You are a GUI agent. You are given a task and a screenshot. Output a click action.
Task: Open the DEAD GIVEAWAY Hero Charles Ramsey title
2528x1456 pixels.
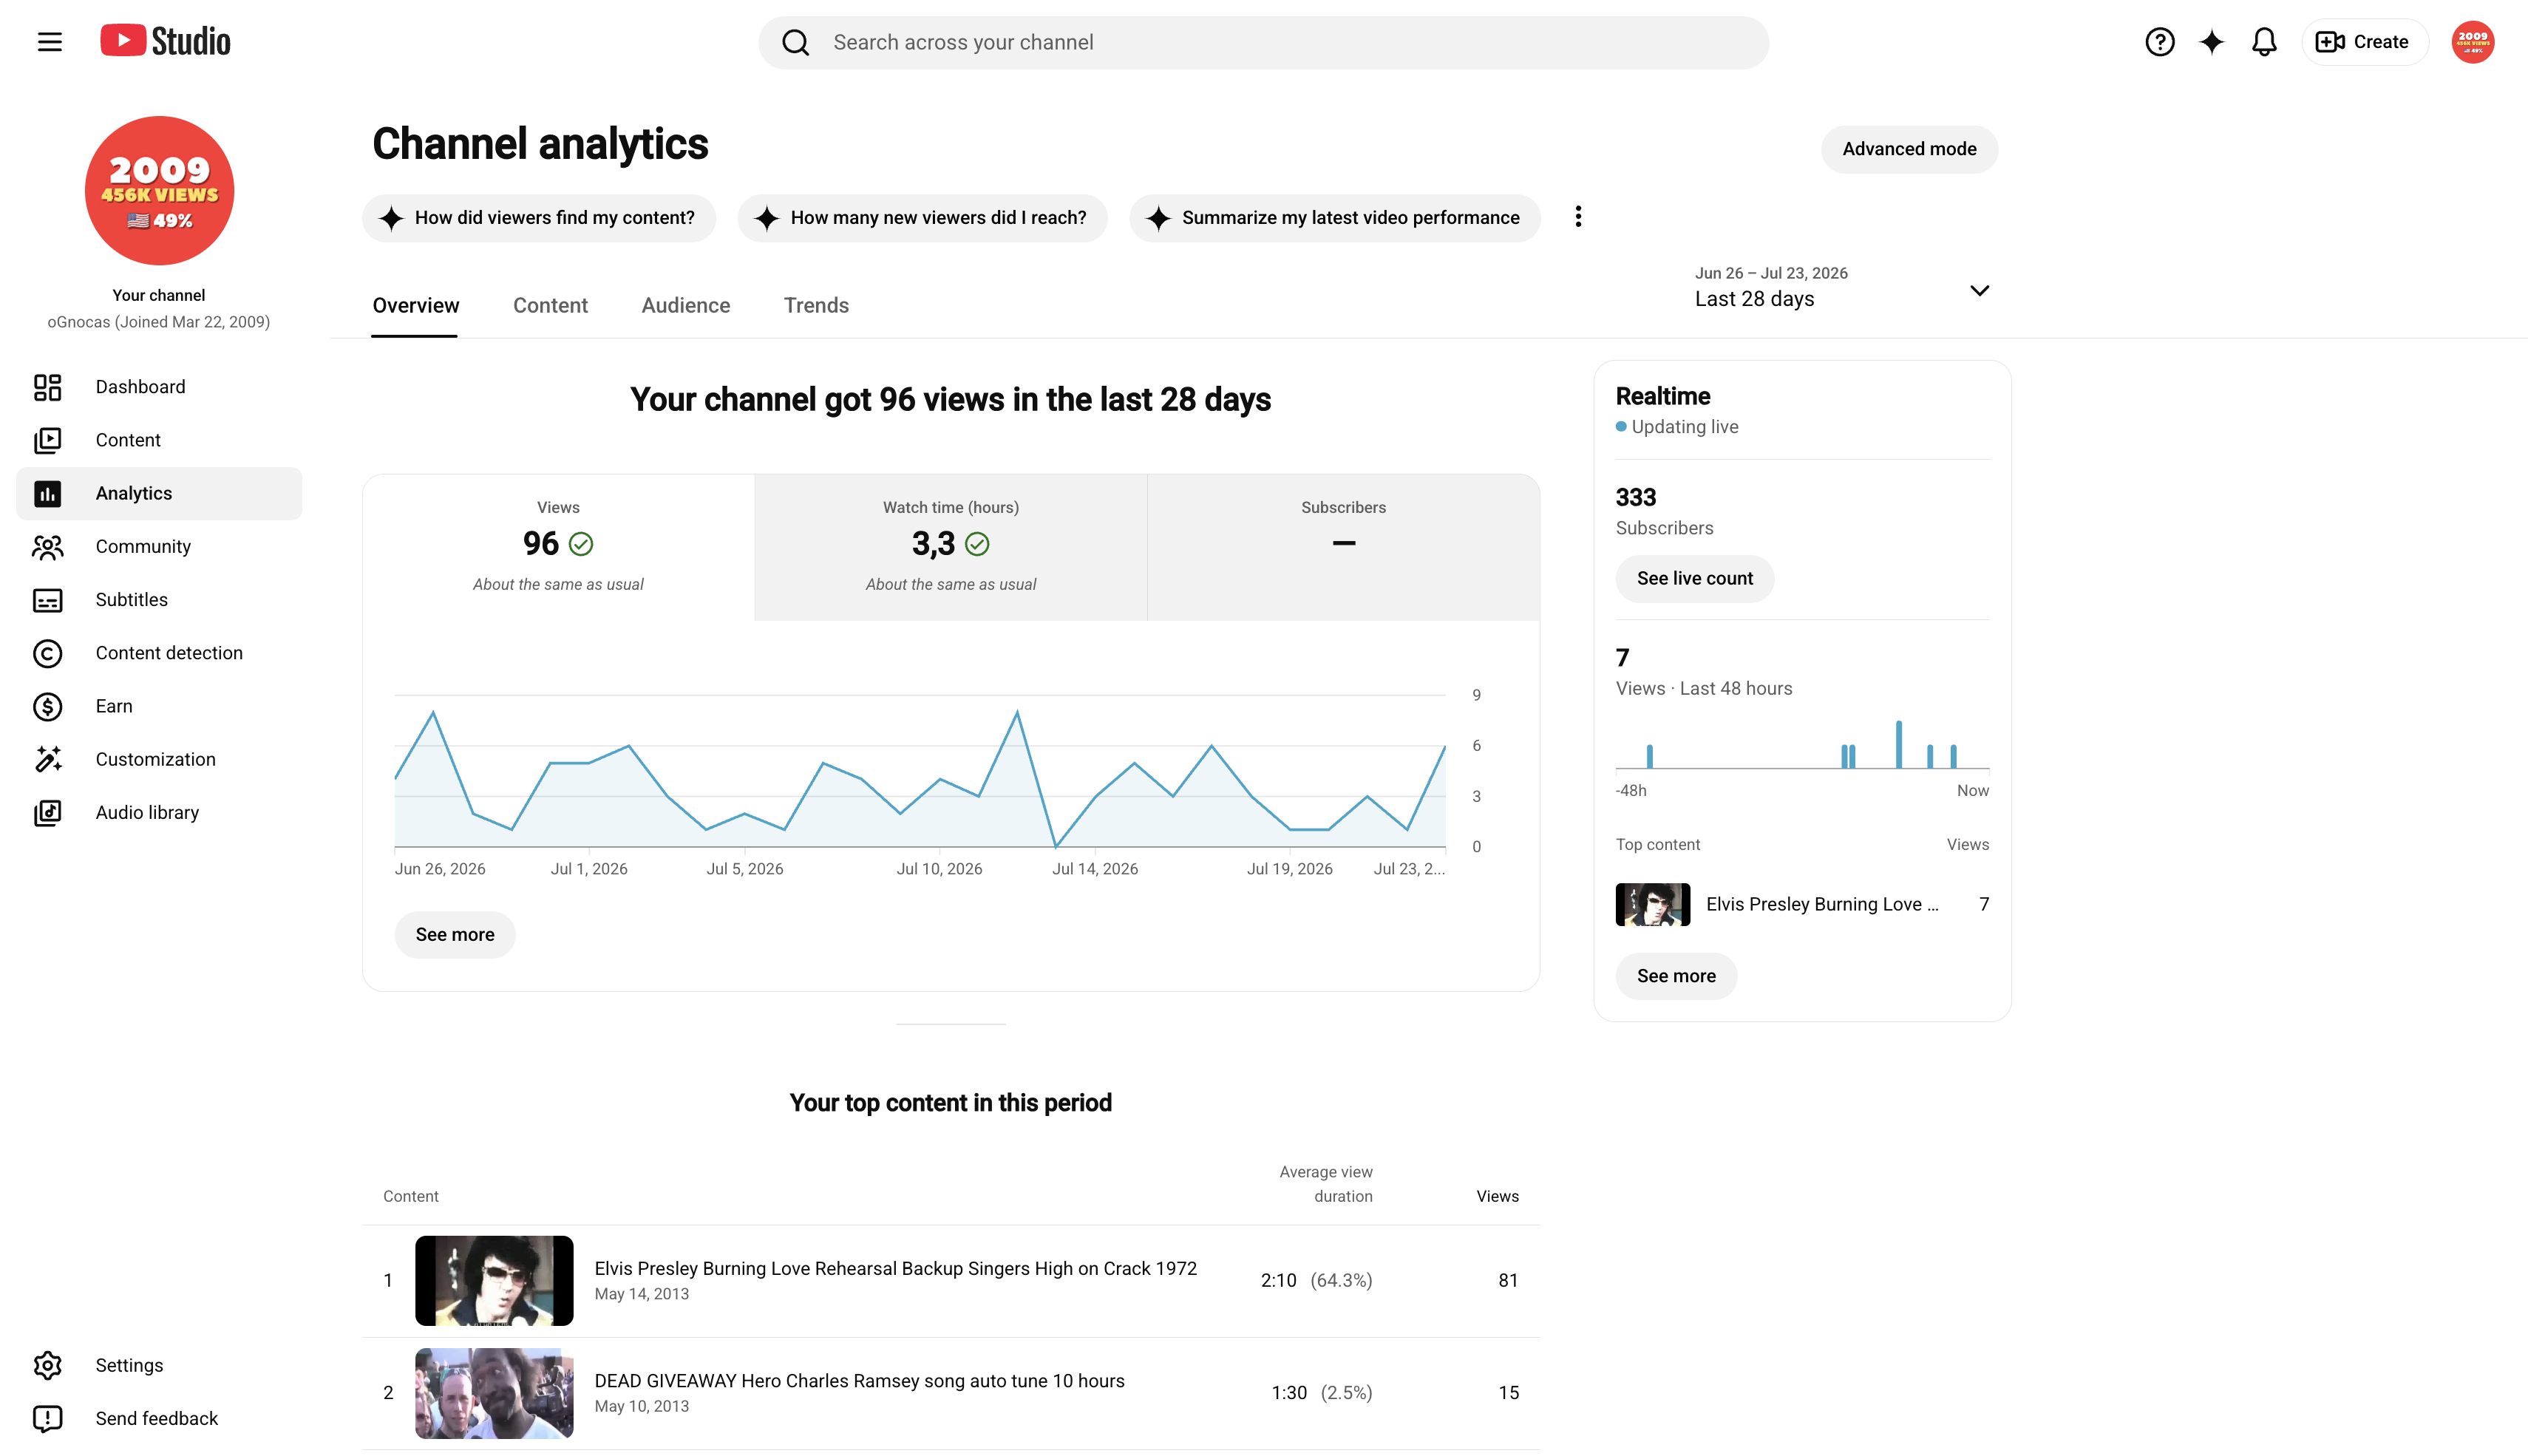pyautogui.click(x=859, y=1381)
